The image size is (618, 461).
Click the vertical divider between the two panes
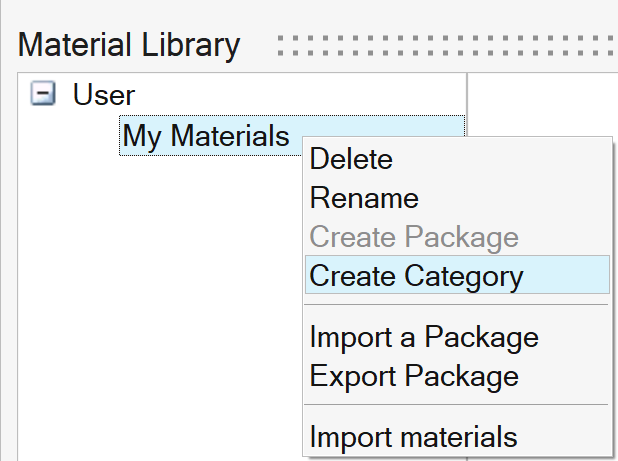(467, 100)
